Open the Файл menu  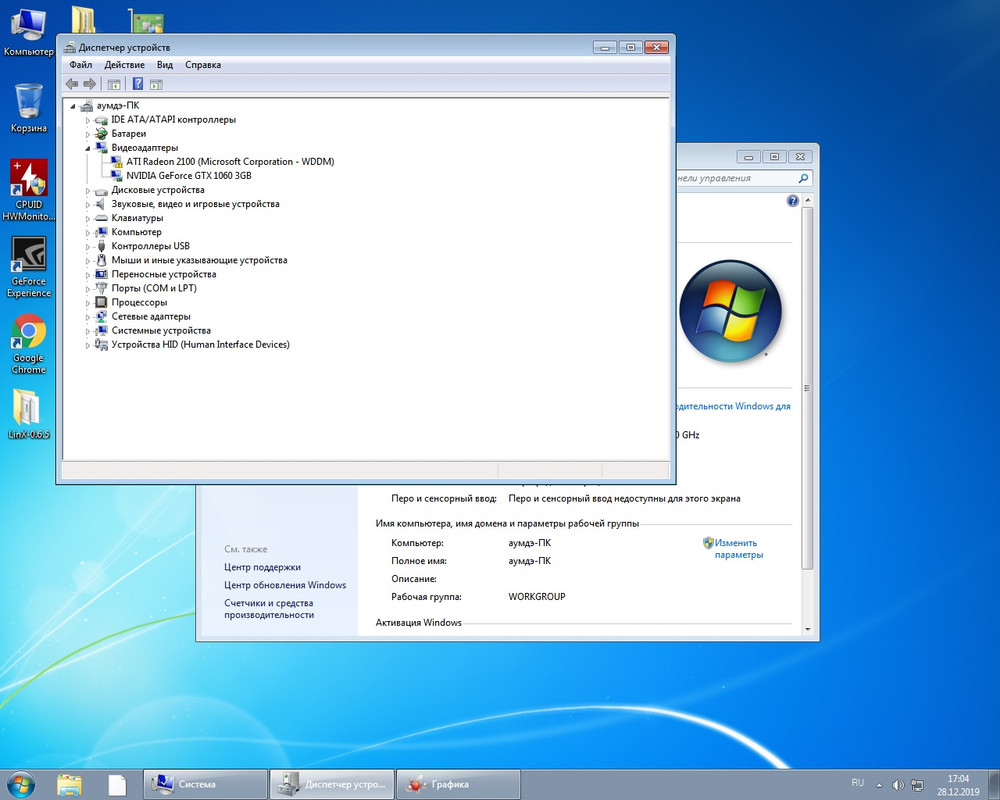[x=81, y=64]
